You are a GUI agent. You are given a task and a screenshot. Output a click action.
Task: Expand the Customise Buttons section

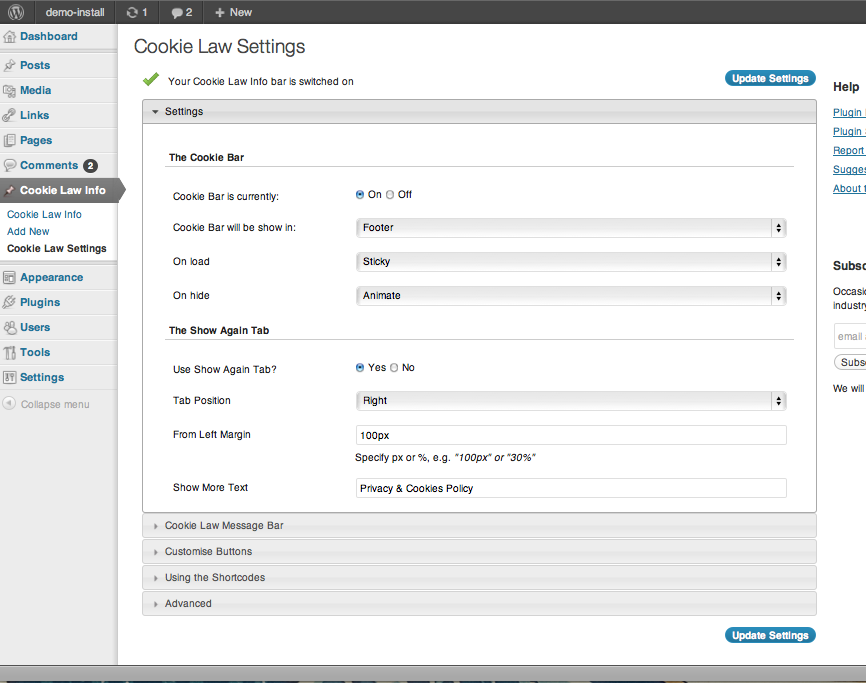tap(208, 552)
